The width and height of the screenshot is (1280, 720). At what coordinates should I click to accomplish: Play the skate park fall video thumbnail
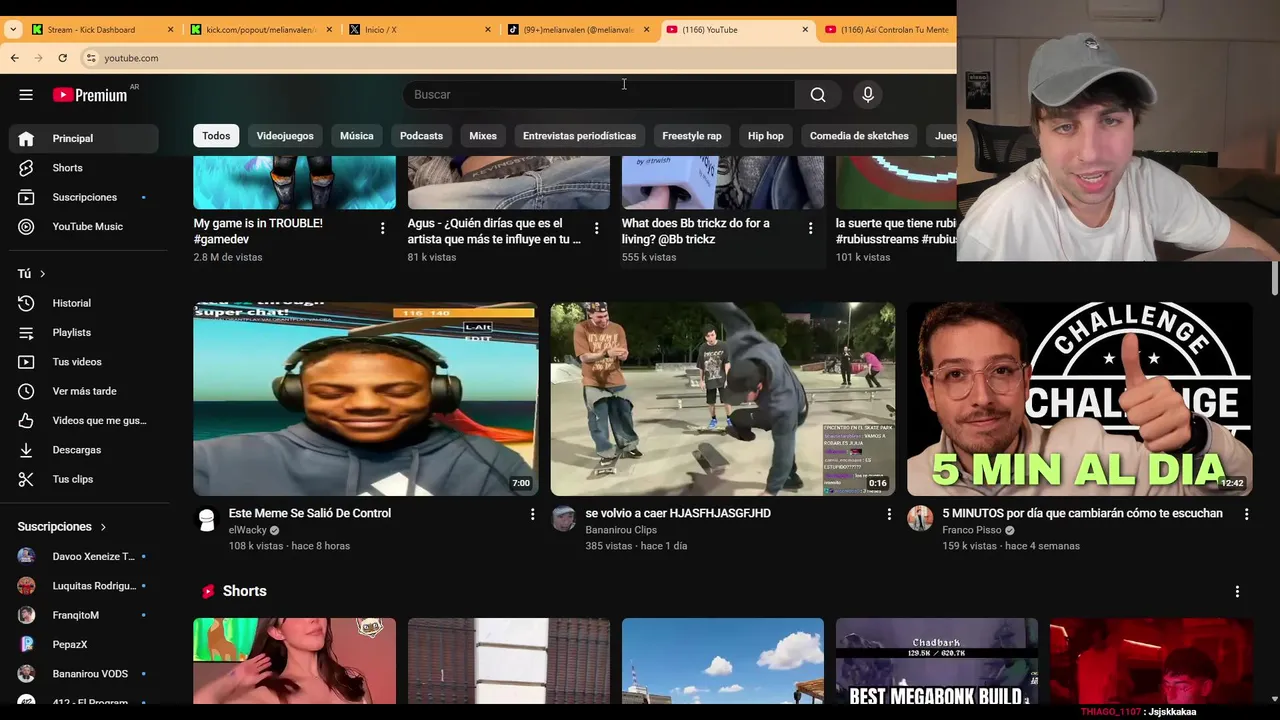[723, 399]
